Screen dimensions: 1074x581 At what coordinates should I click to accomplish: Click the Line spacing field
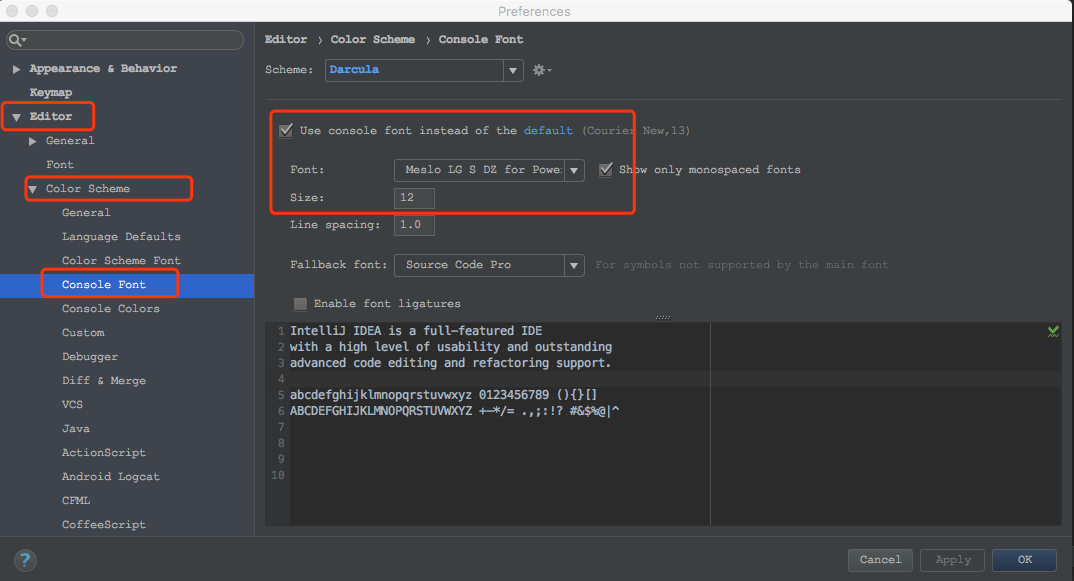coord(414,225)
